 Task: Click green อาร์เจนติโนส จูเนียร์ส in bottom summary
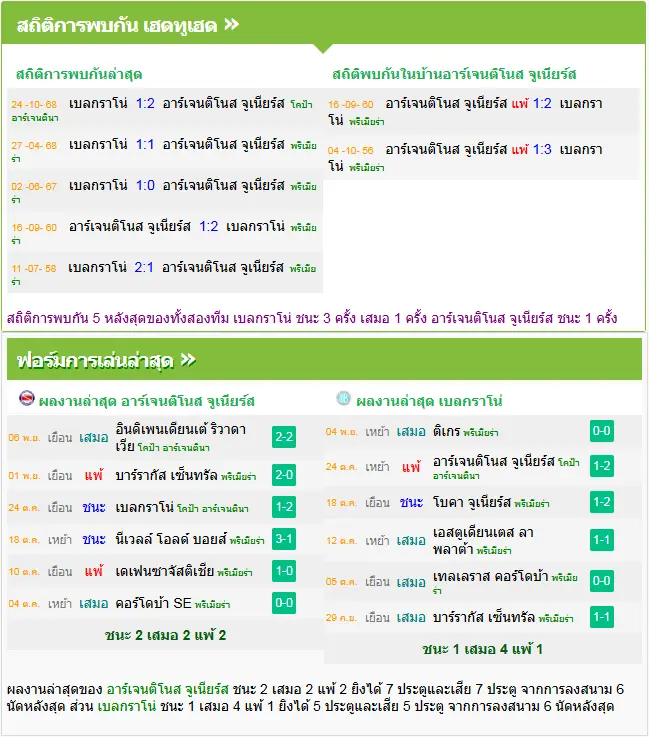[168, 690]
